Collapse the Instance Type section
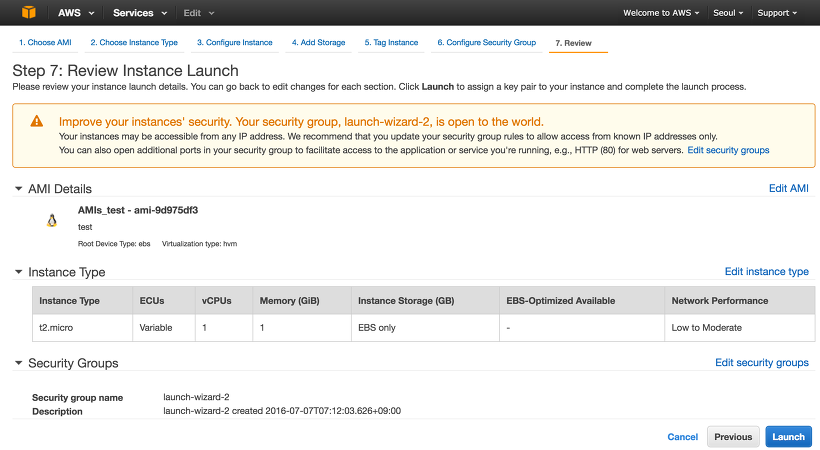This screenshot has height=450, width=820. (x=19, y=272)
